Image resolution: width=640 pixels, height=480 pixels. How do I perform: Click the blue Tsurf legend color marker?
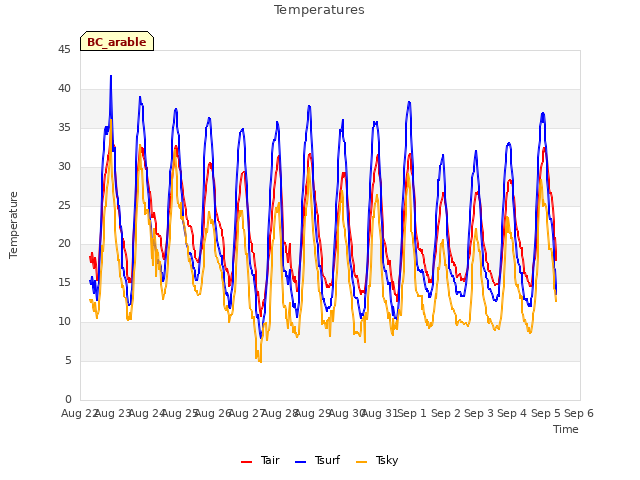coord(300,462)
